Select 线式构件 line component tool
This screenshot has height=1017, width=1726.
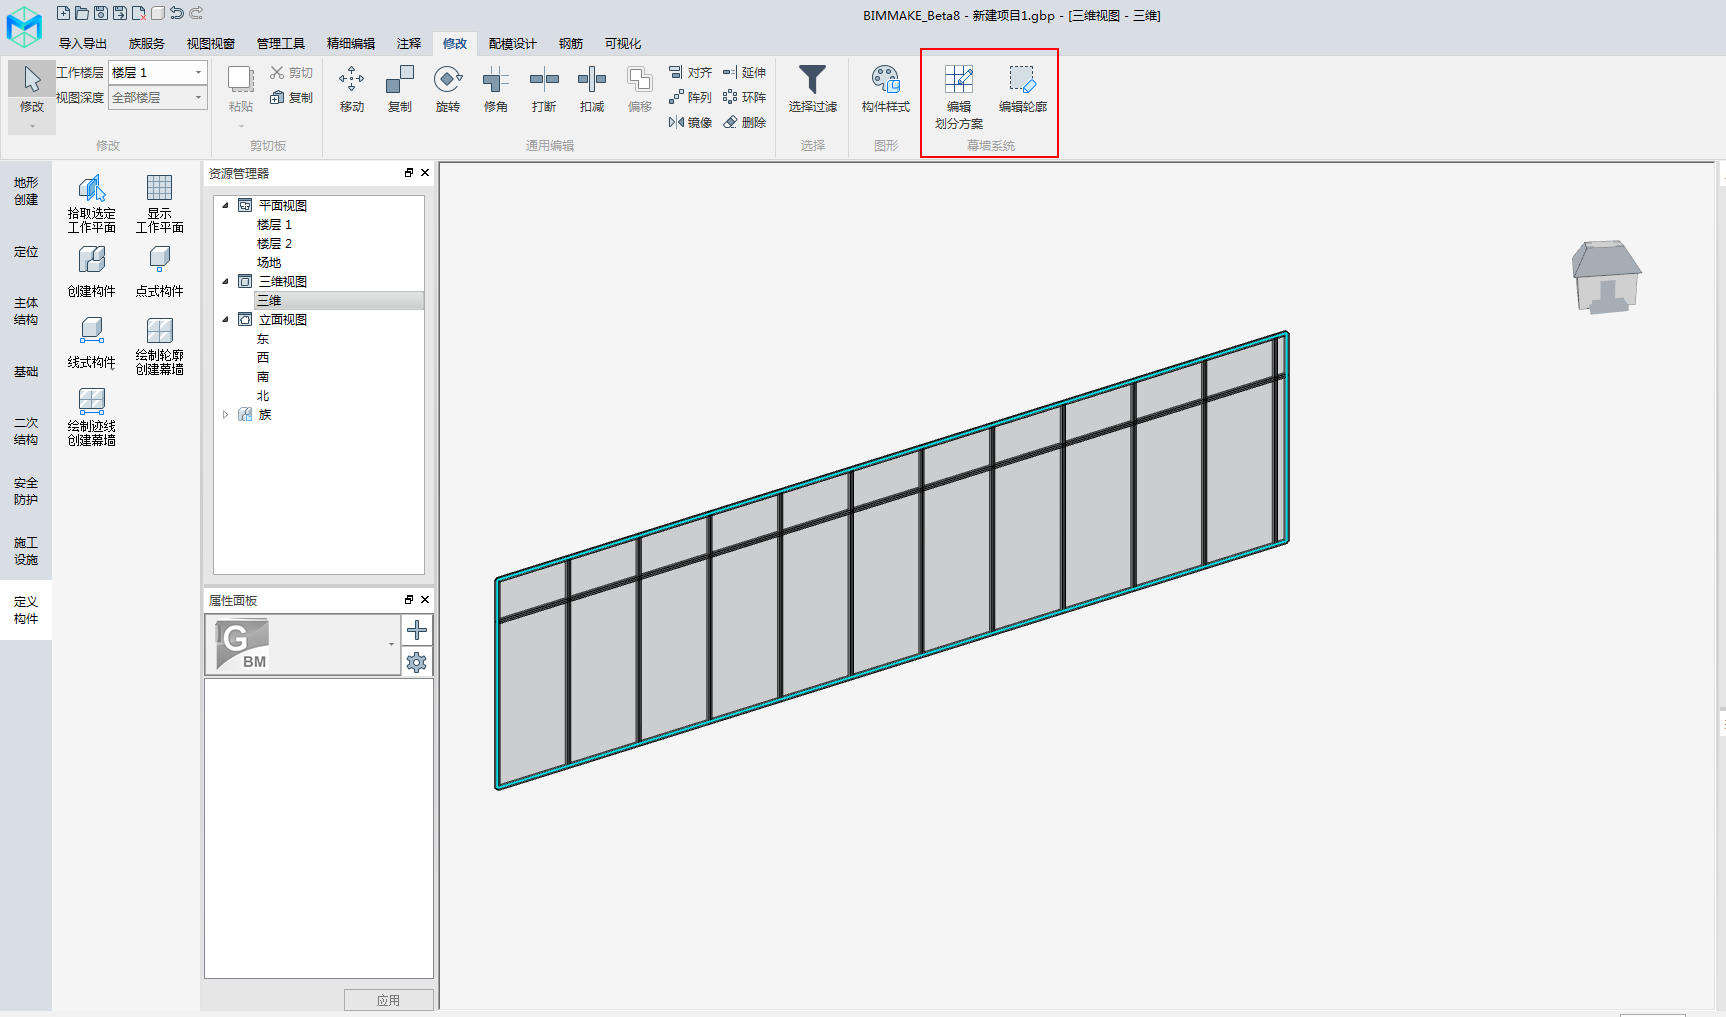click(92, 343)
